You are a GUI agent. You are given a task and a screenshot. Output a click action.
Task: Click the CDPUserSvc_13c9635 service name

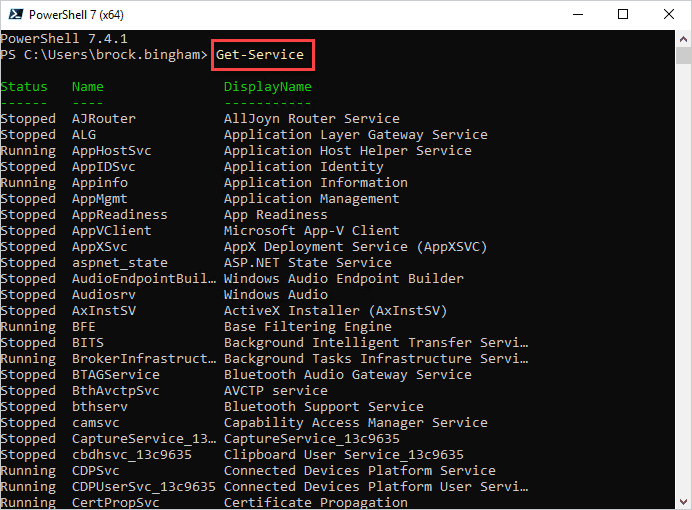(144, 487)
